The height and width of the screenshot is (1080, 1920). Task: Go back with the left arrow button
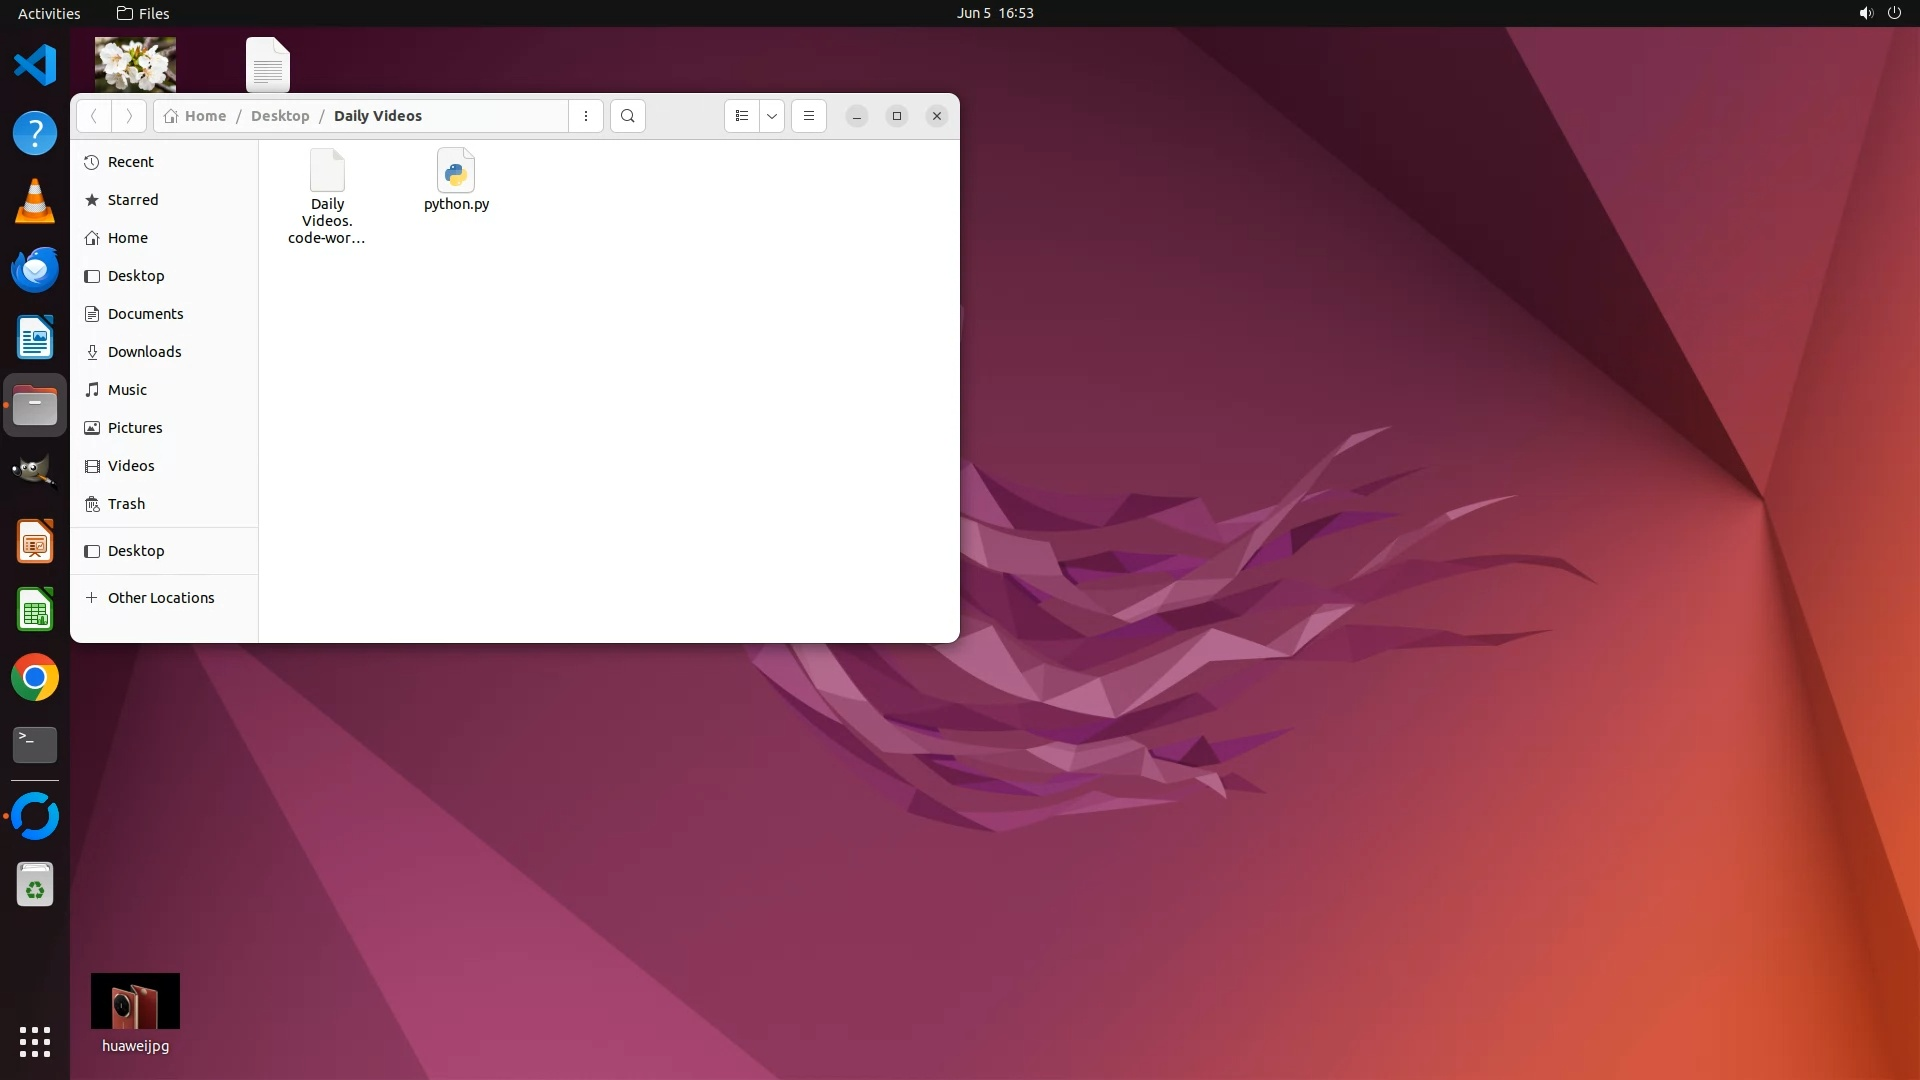tap(94, 116)
